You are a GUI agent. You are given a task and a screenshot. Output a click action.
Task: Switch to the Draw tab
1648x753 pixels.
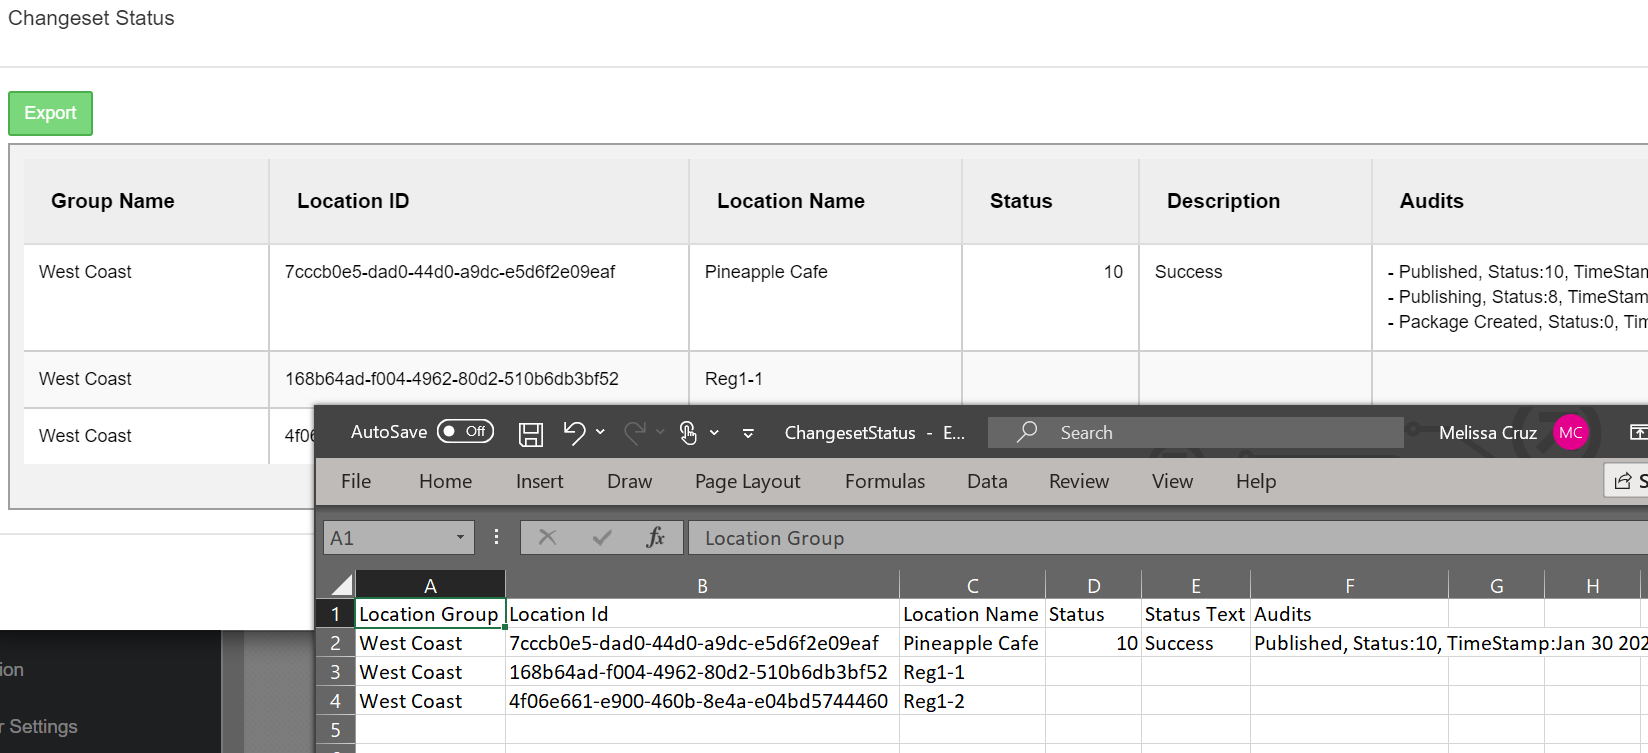630,482
